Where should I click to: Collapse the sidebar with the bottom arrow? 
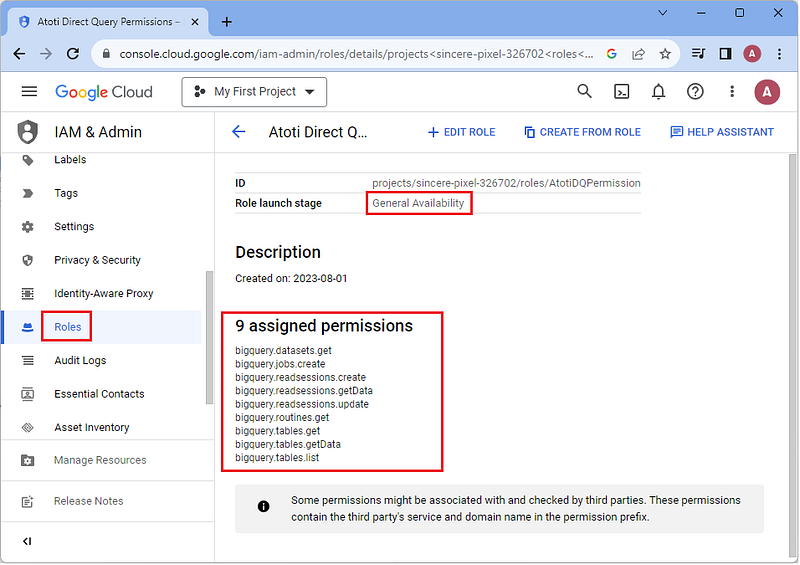27,542
